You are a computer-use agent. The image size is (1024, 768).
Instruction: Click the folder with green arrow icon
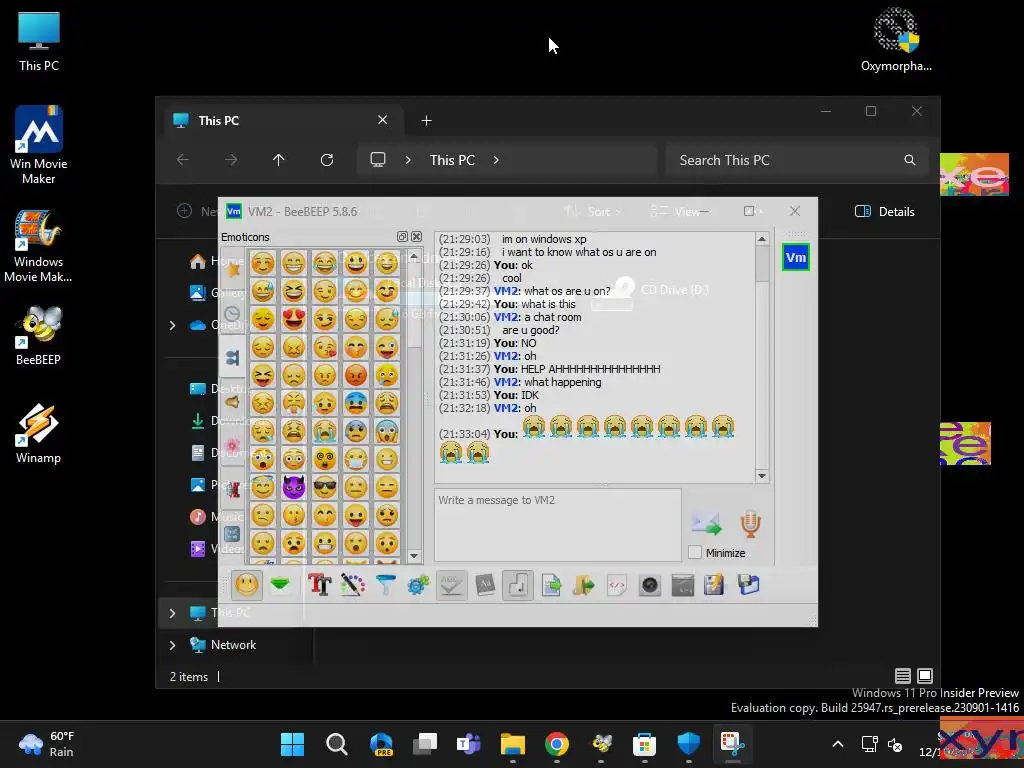pos(583,584)
